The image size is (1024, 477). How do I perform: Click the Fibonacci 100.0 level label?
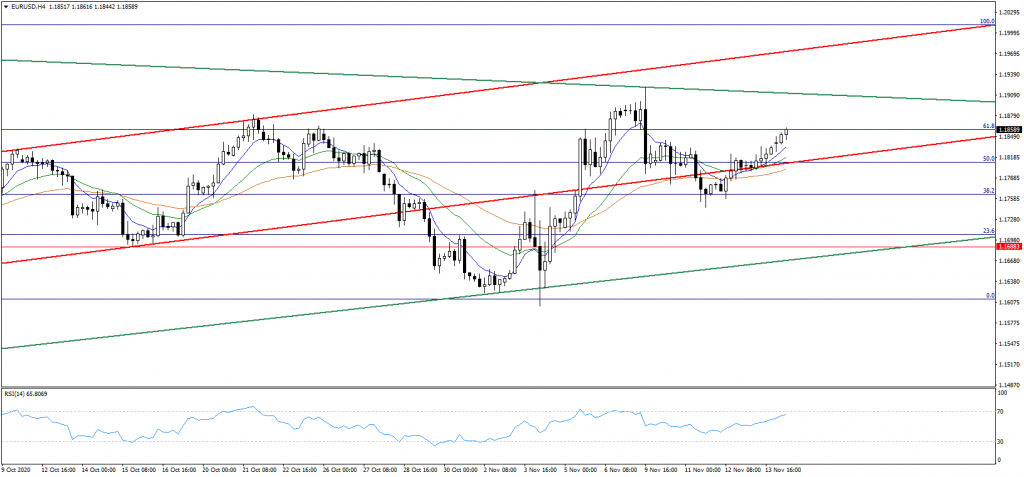pyautogui.click(x=986, y=20)
